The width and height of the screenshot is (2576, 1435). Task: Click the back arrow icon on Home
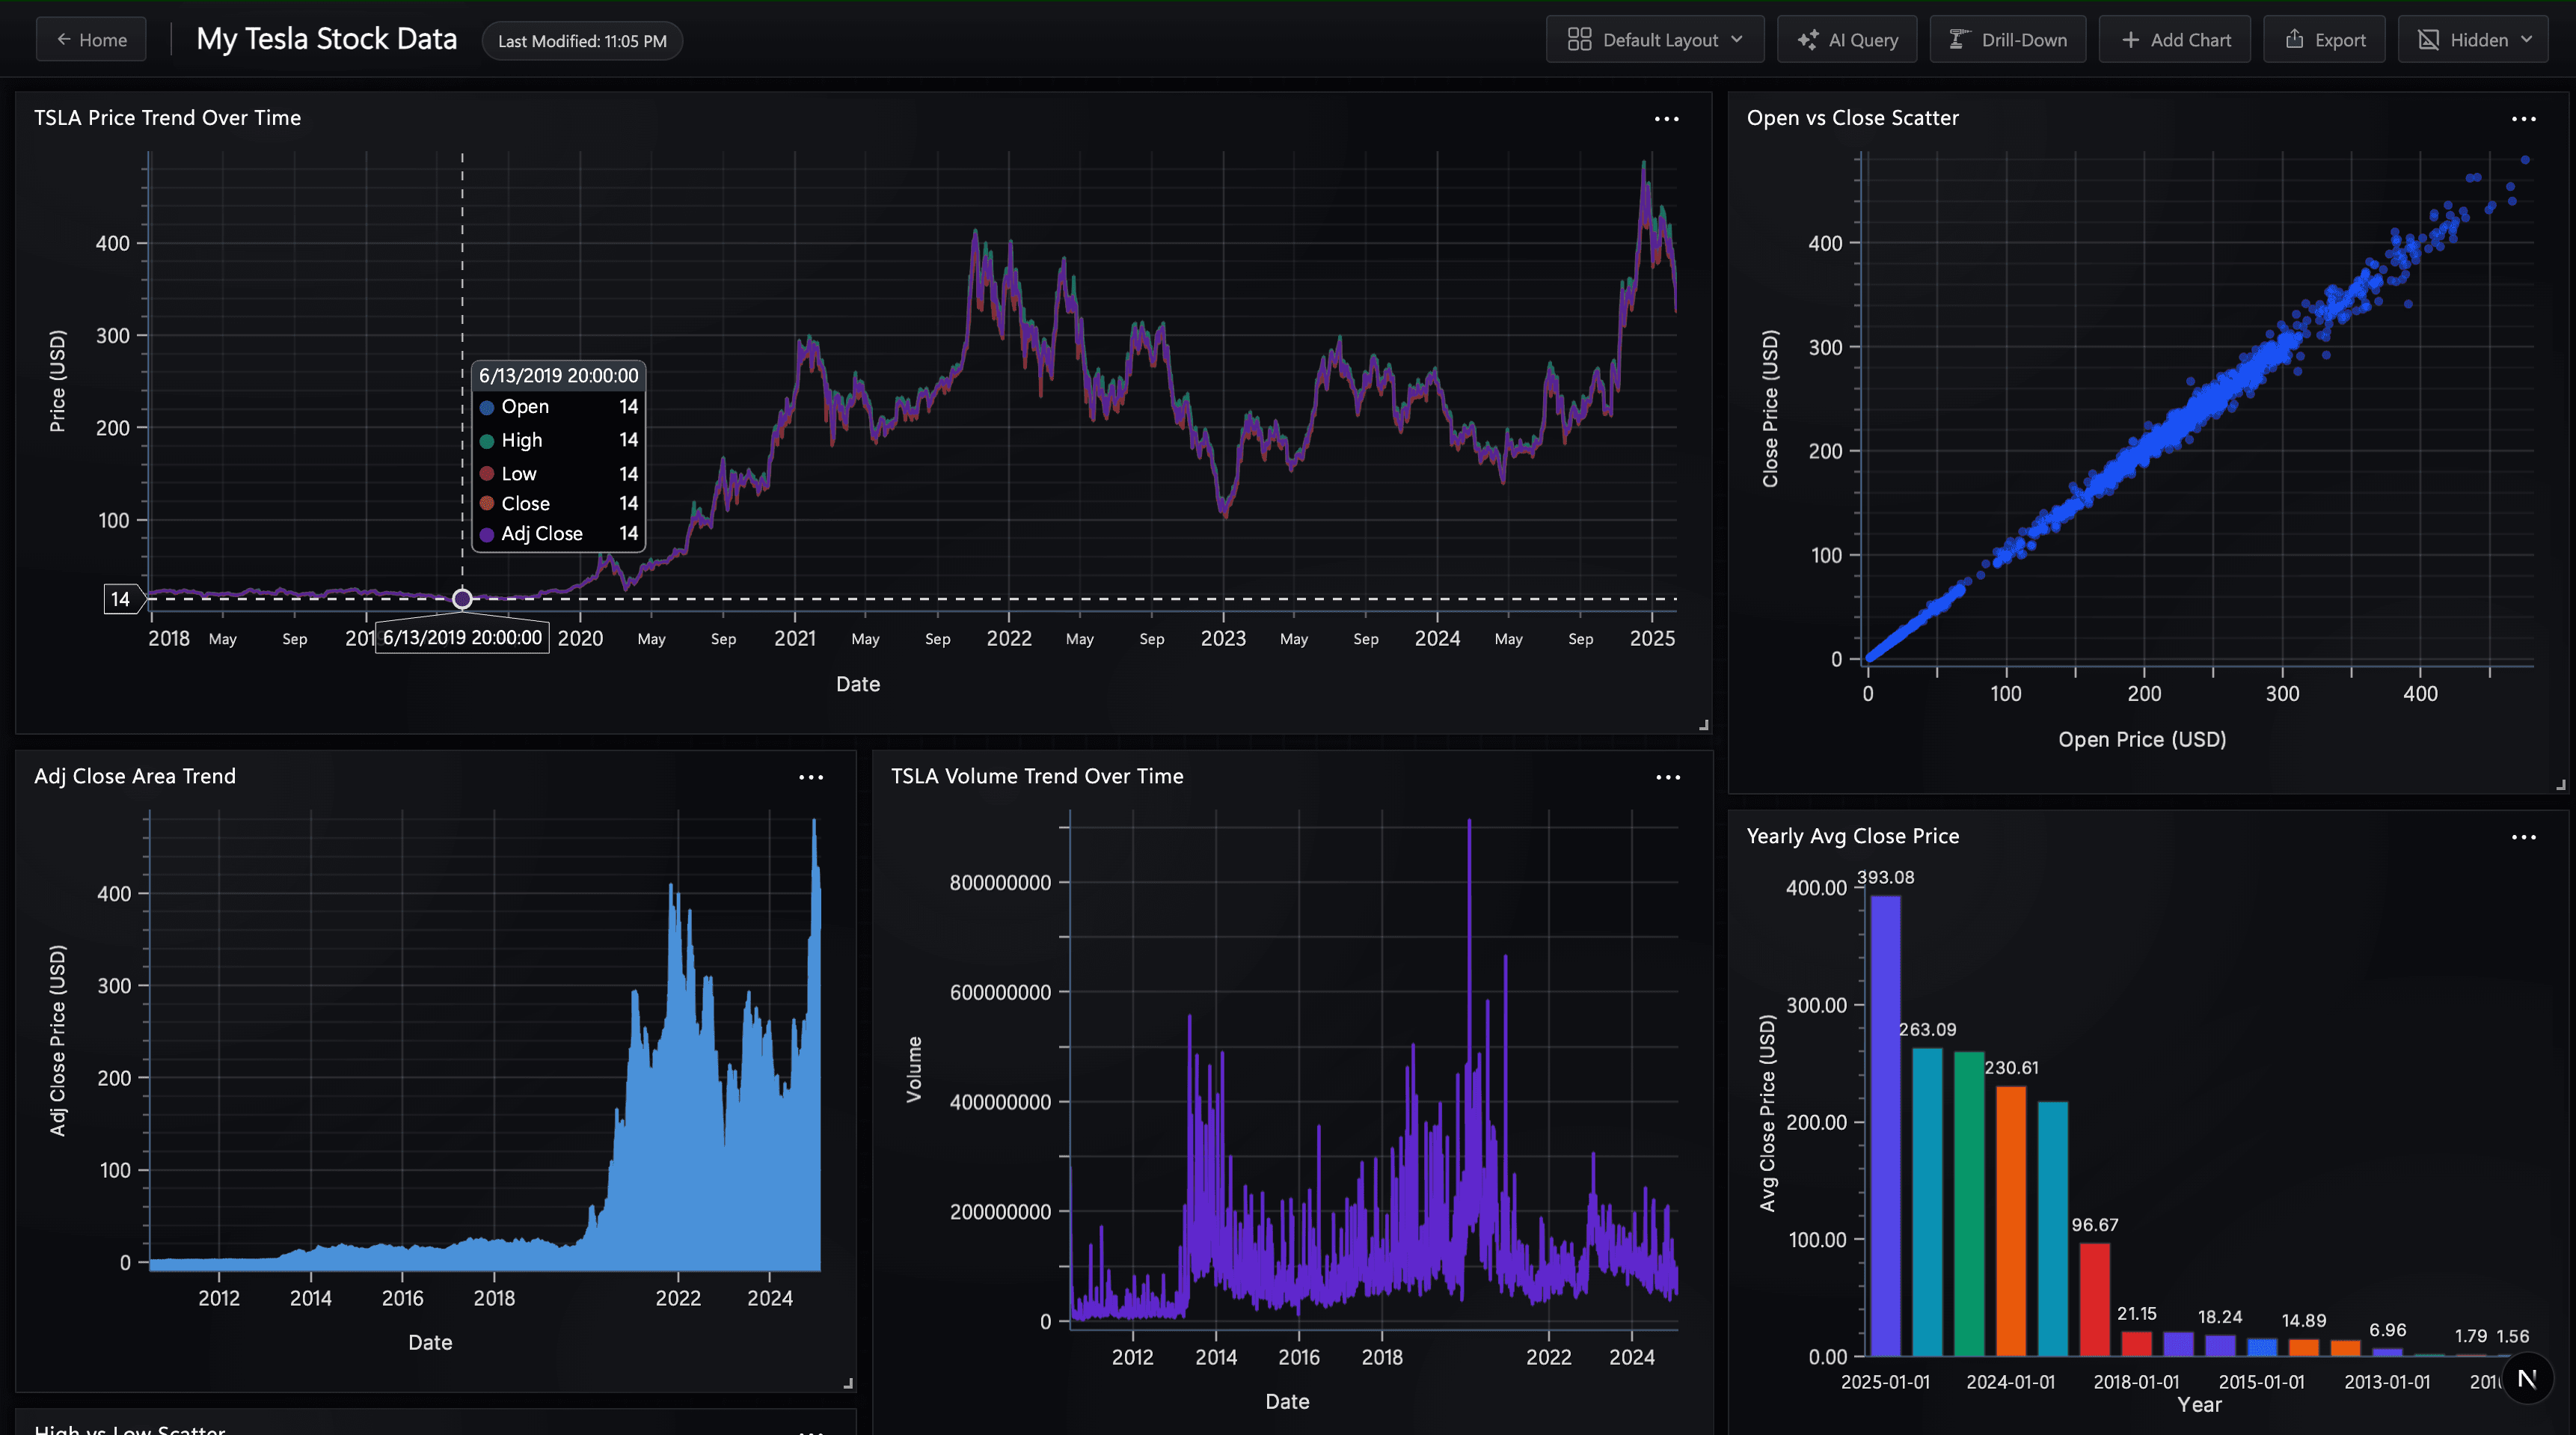point(64,40)
